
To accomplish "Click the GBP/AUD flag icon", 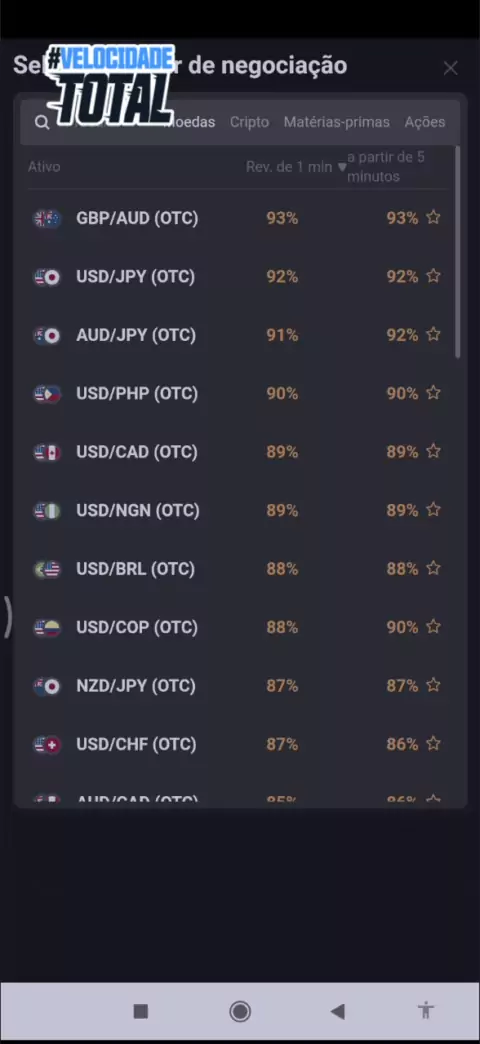I will (47, 218).
